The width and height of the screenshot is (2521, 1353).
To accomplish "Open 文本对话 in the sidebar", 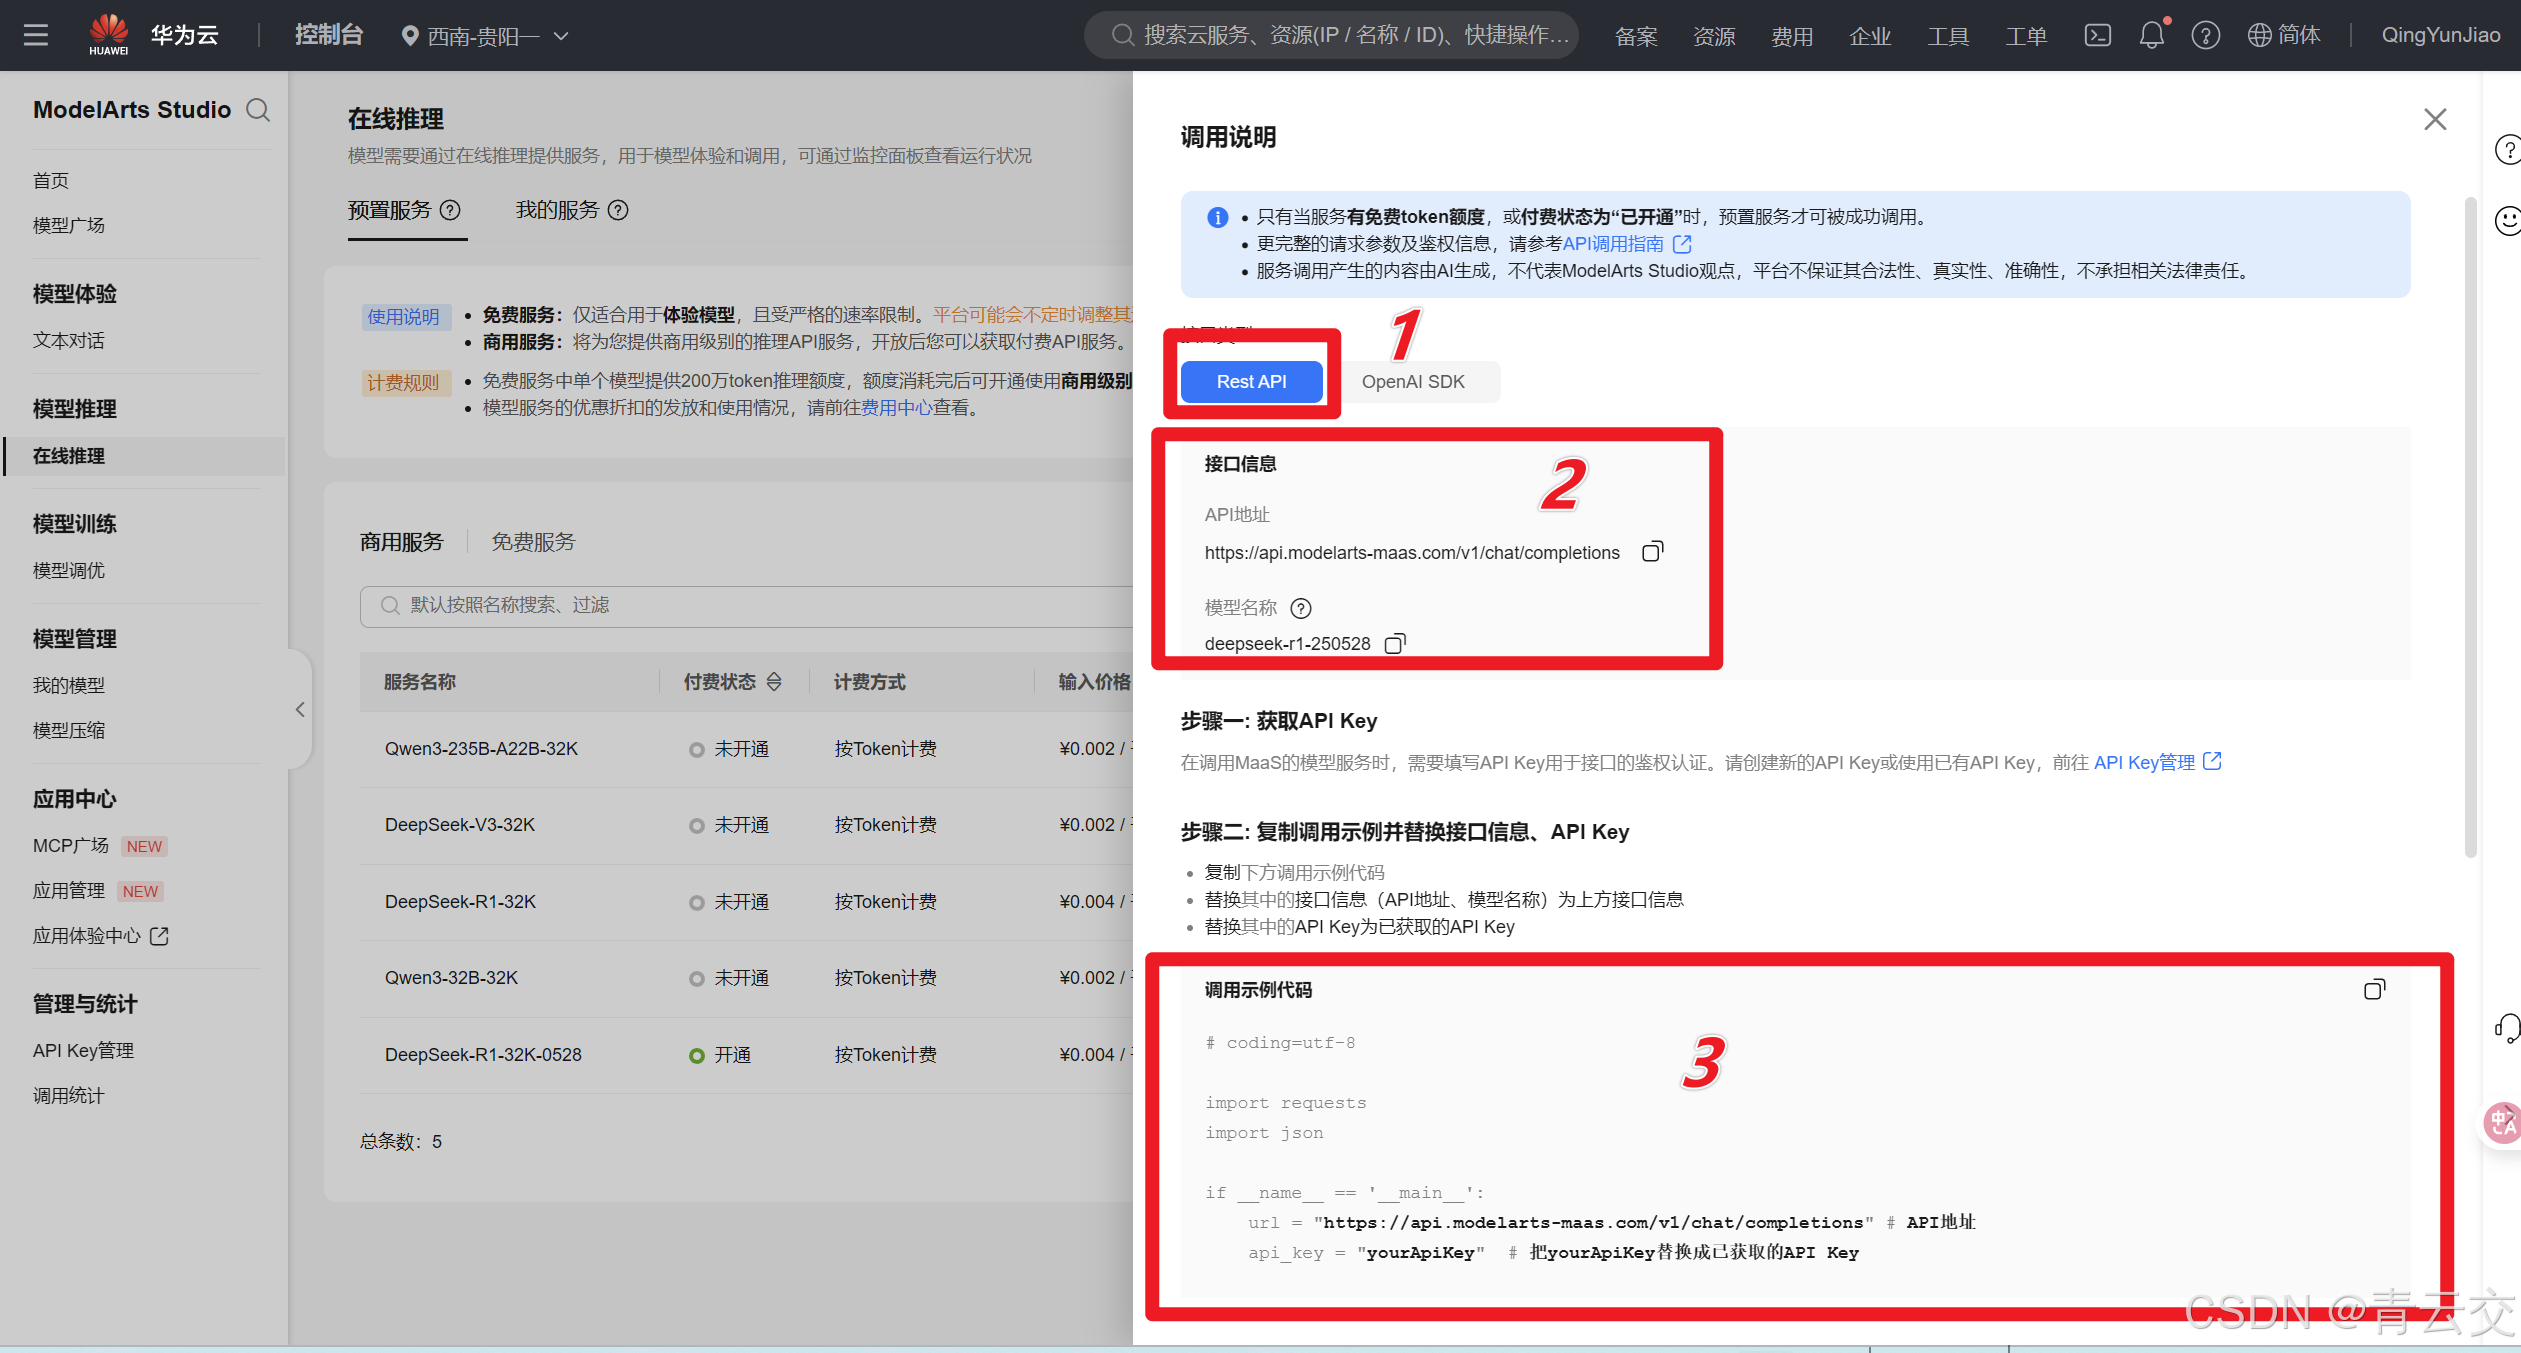I will (69, 340).
